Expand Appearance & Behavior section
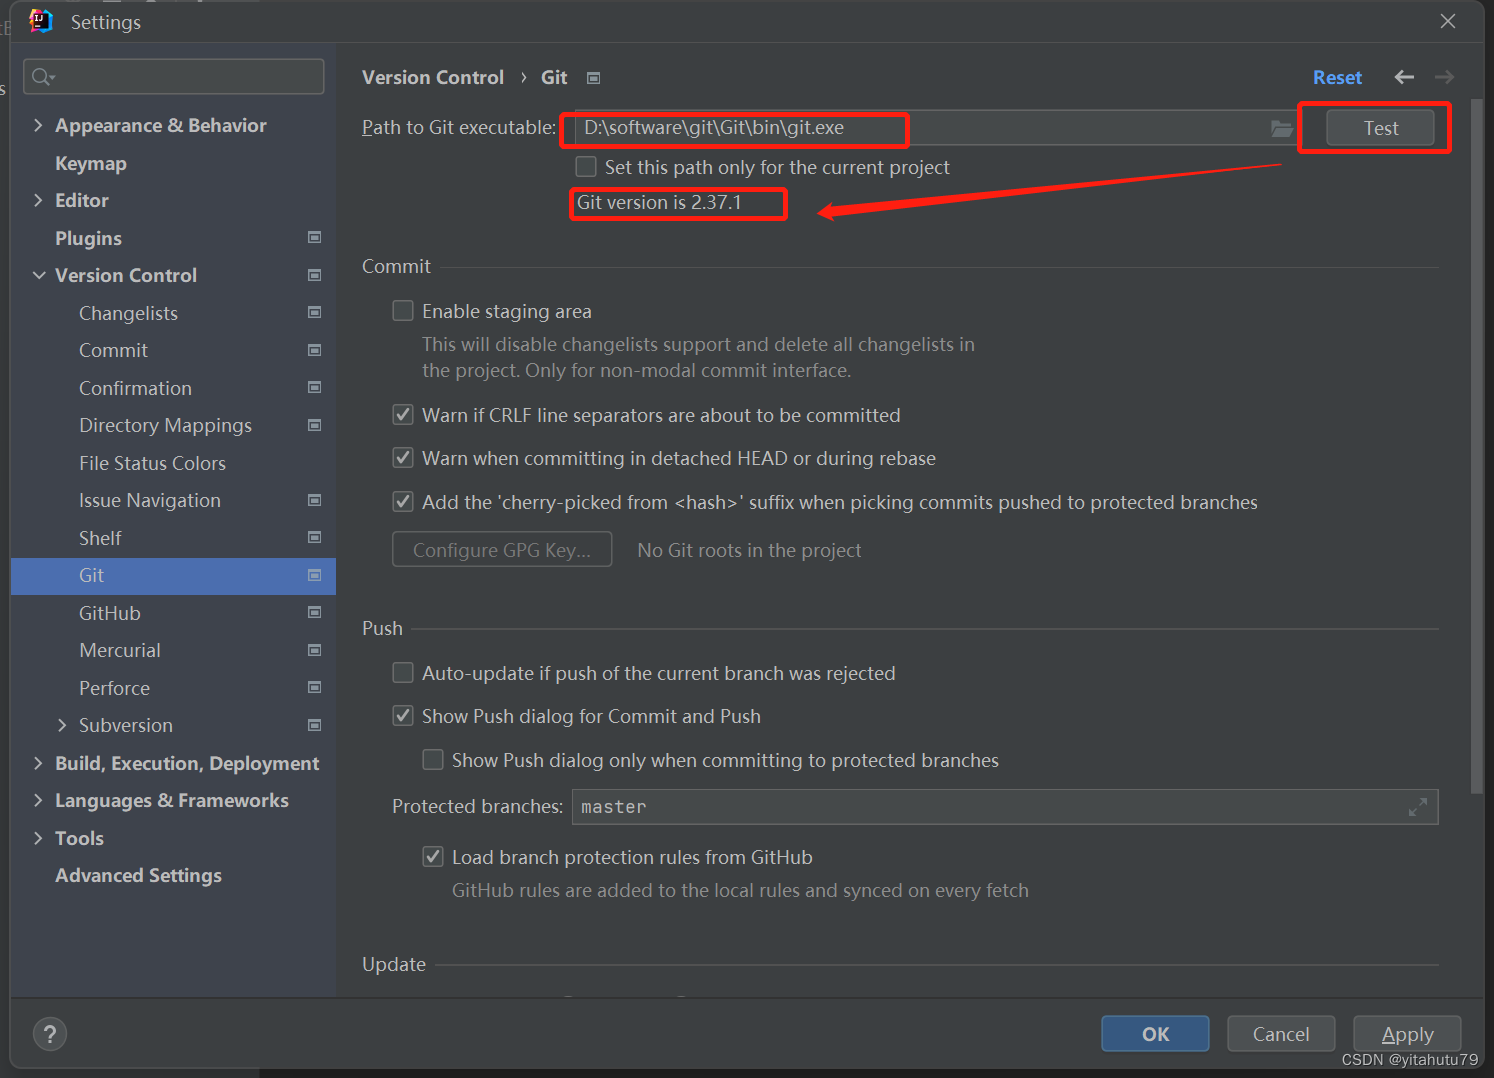The height and width of the screenshot is (1078, 1494). pyautogui.click(x=38, y=125)
